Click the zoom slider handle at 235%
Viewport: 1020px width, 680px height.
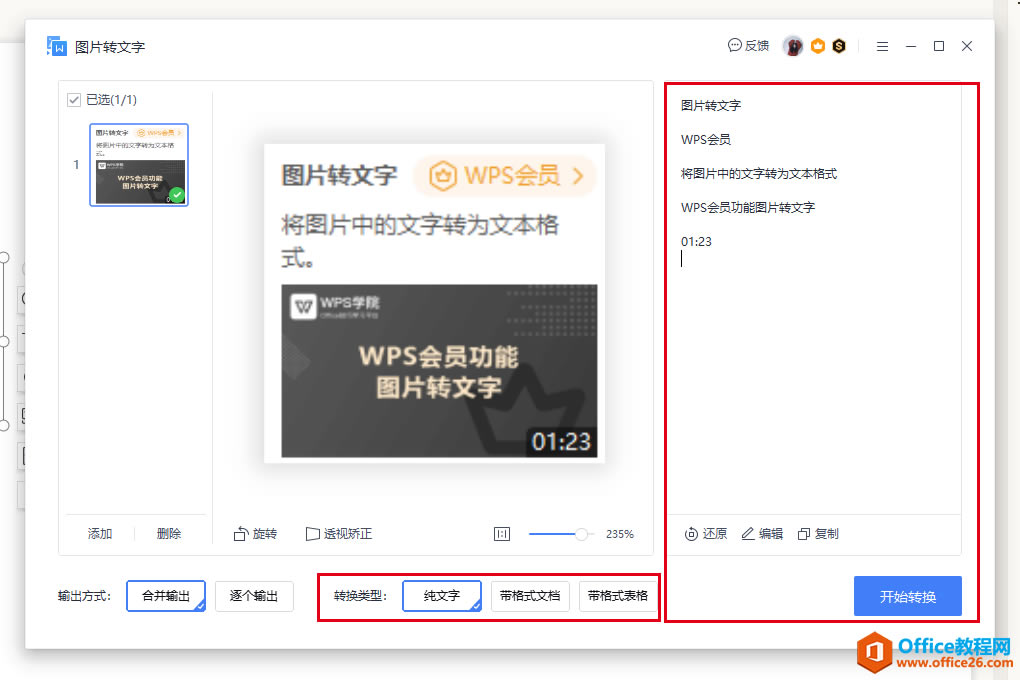[x=582, y=534]
